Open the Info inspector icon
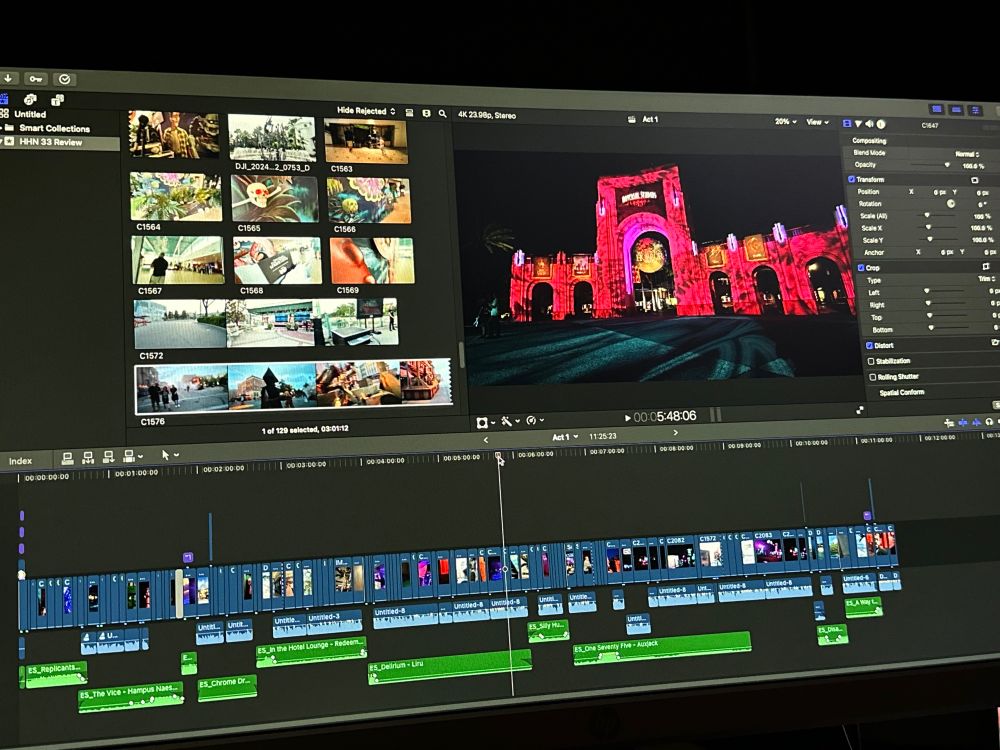The height and width of the screenshot is (750, 1000). [x=881, y=124]
